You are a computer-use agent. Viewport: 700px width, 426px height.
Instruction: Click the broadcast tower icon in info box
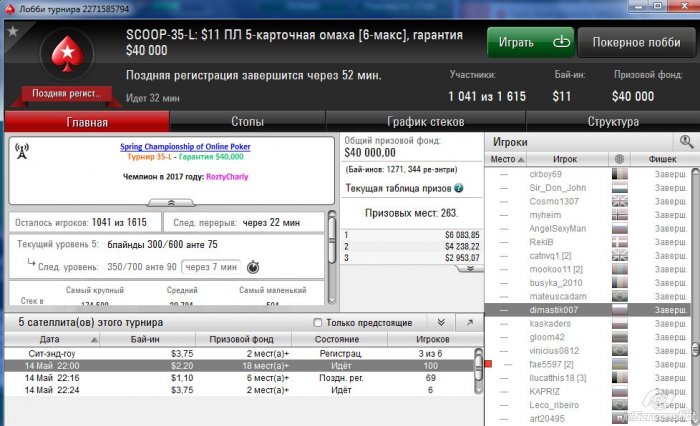pyautogui.click(x=22, y=151)
